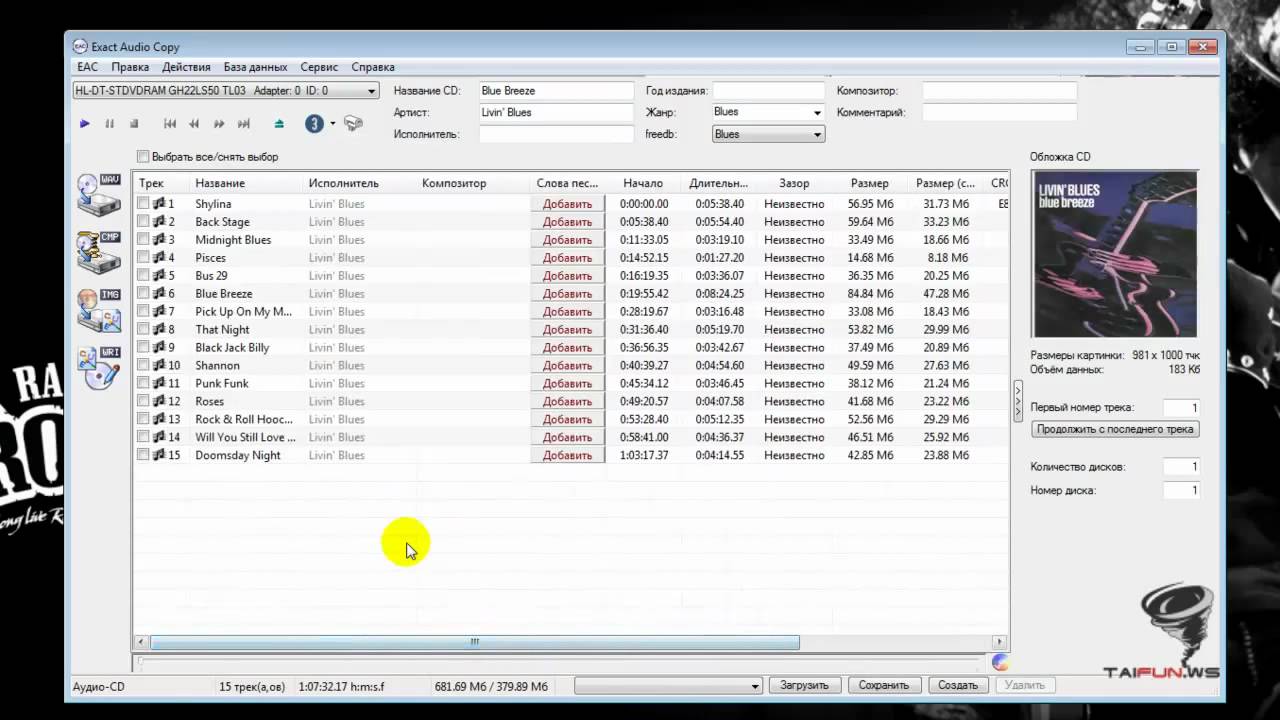Open the CD drive selection dropdown
The height and width of the screenshot is (720, 1280).
(225, 90)
